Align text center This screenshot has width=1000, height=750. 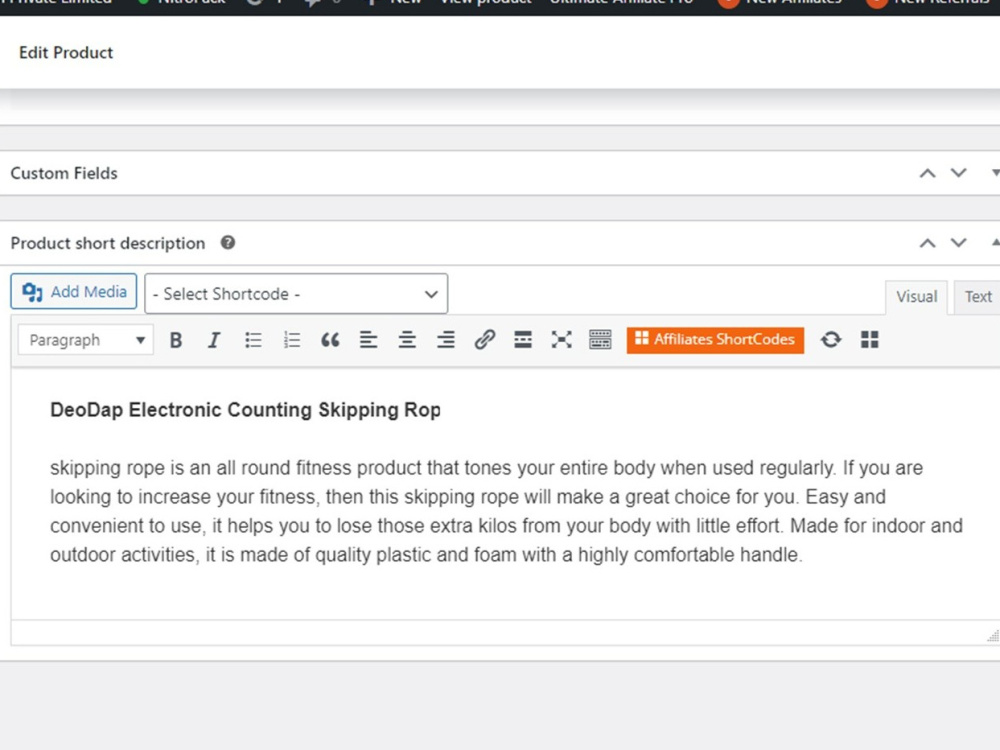[408, 340]
